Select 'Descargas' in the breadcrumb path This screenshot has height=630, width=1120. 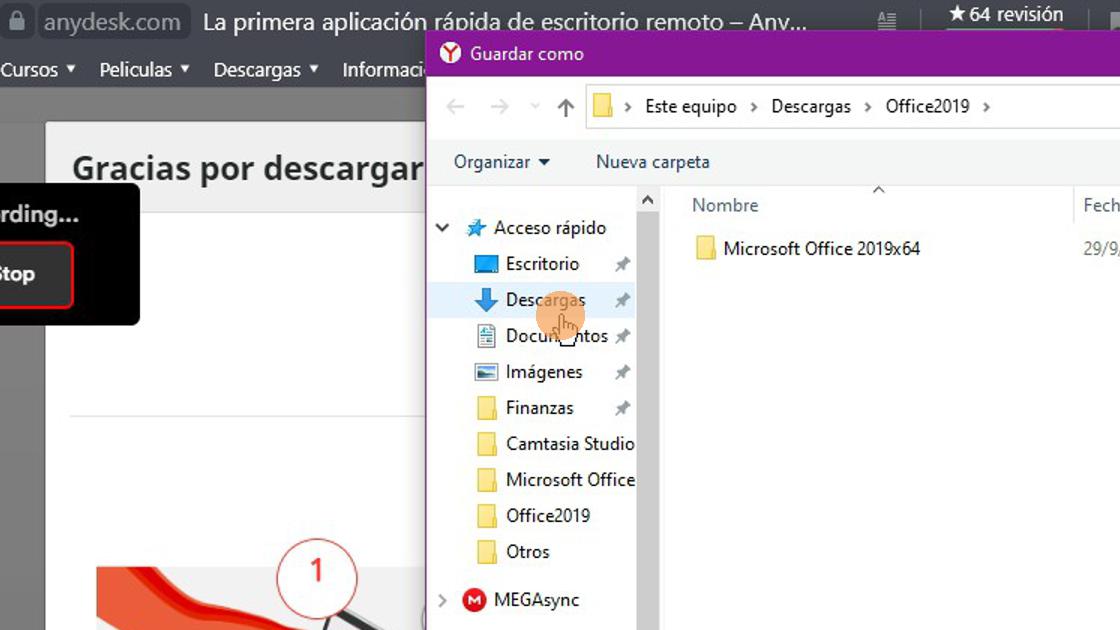[x=811, y=106]
